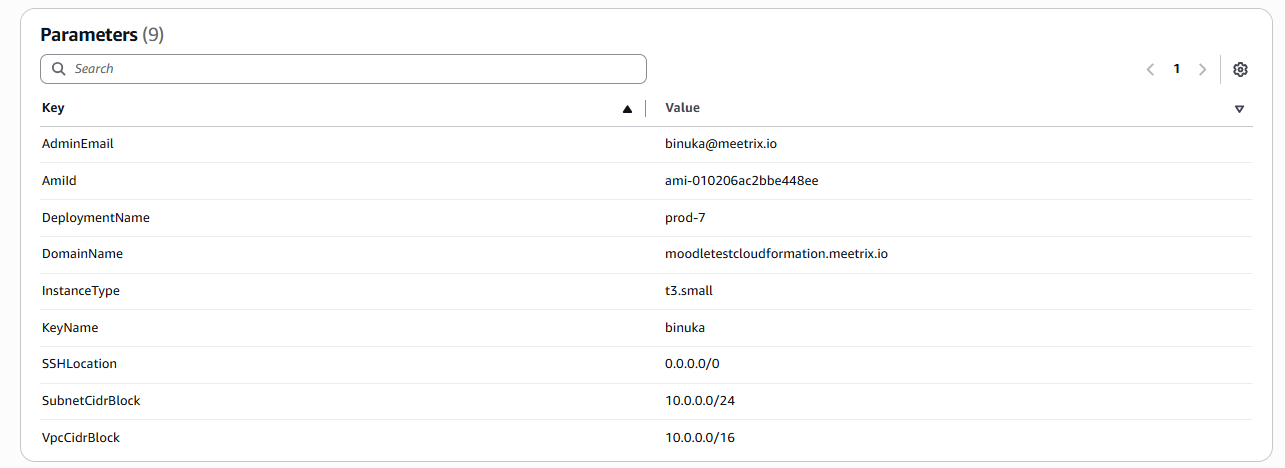Select the 10.0.0.0/16 VPC CIDR value
Screen dimensions: 1285x468
pyautogui.click(x=700, y=438)
